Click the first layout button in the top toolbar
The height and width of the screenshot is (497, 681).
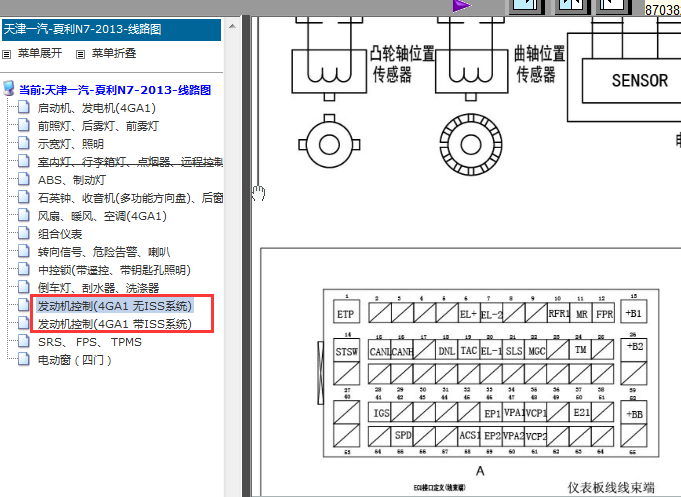(526, 6)
